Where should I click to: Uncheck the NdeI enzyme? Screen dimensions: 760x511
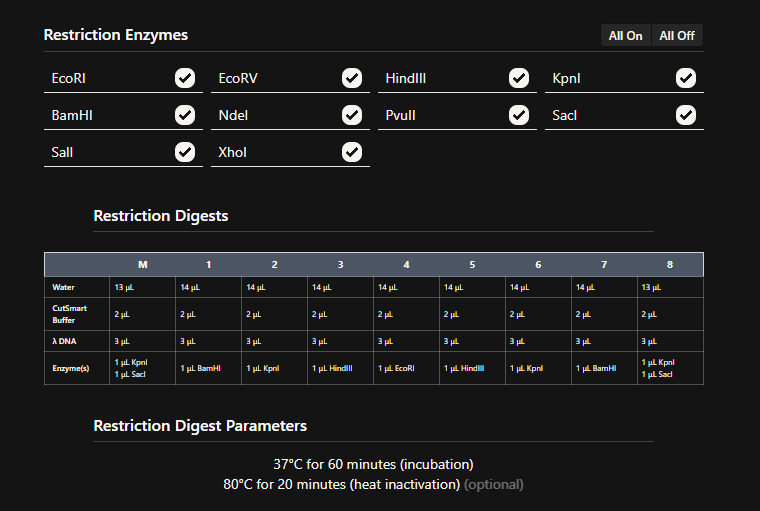tap(352, 115)
